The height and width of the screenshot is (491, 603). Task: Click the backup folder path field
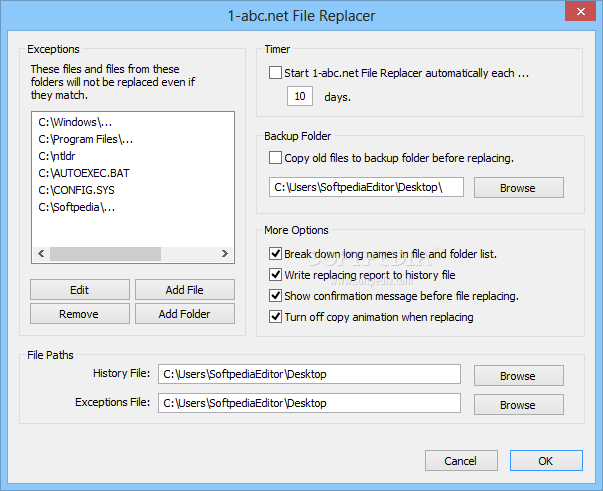pyautogui.click(x=366, y=187)
